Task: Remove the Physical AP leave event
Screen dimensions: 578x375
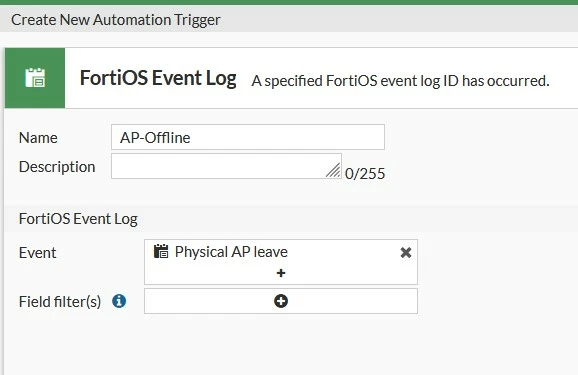Action: click(x=405, y=253)
